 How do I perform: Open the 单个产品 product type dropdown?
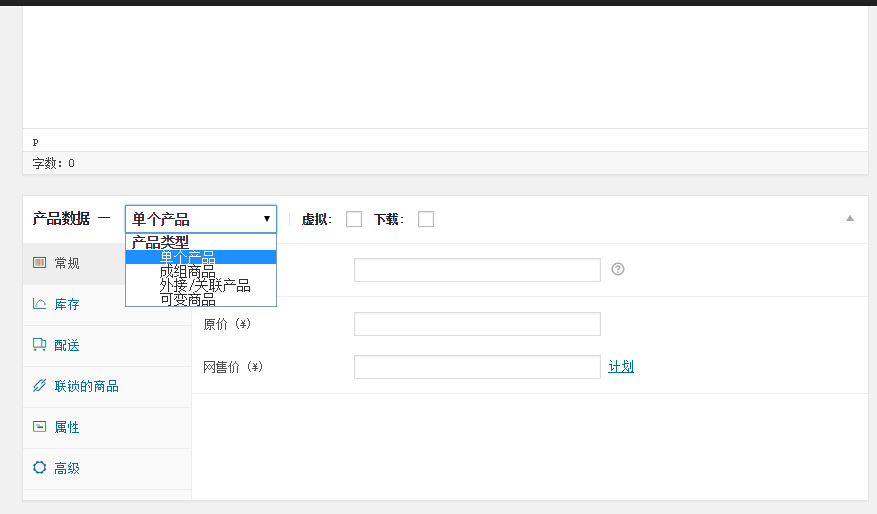pyautogui.click(x=201, y=219)
